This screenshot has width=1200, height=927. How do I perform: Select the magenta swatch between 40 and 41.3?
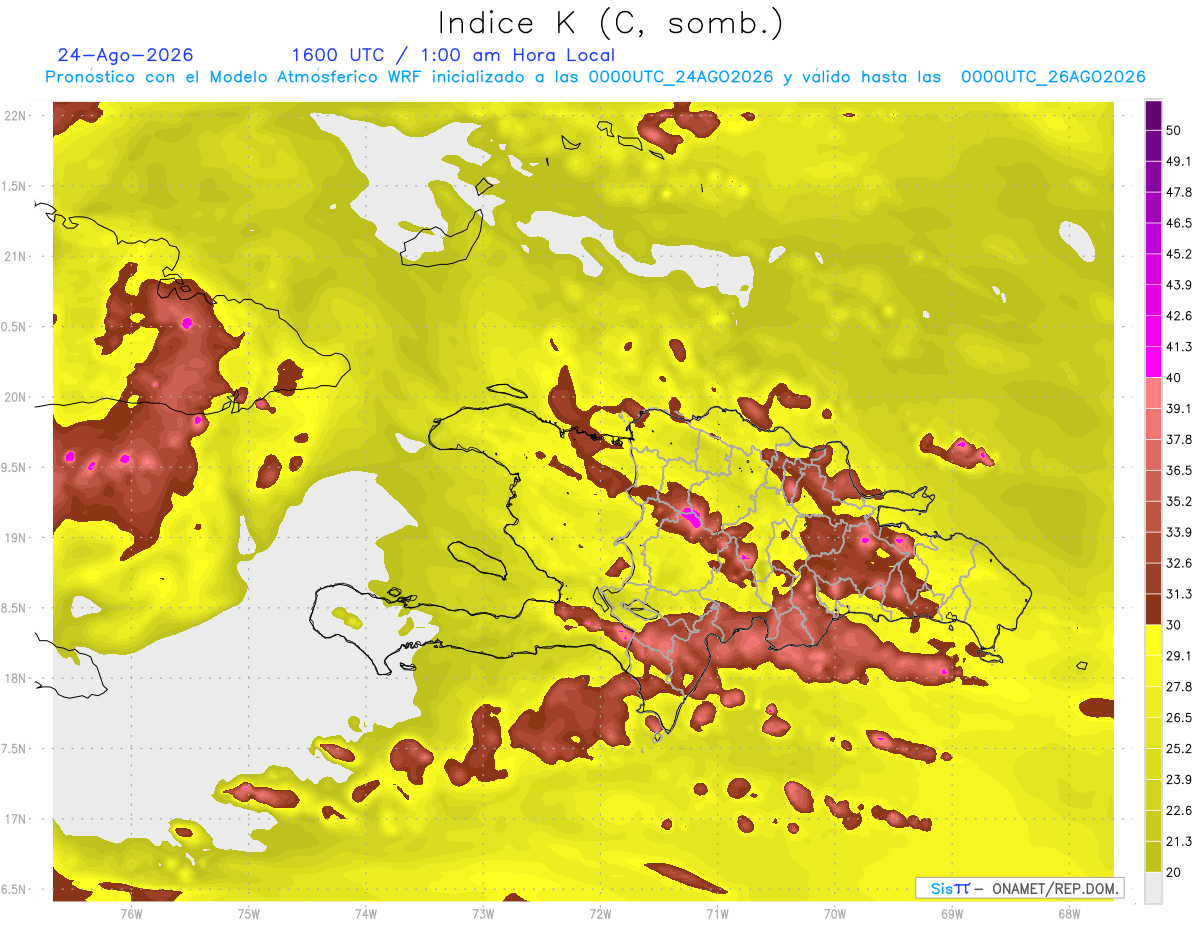(1153, 362)
